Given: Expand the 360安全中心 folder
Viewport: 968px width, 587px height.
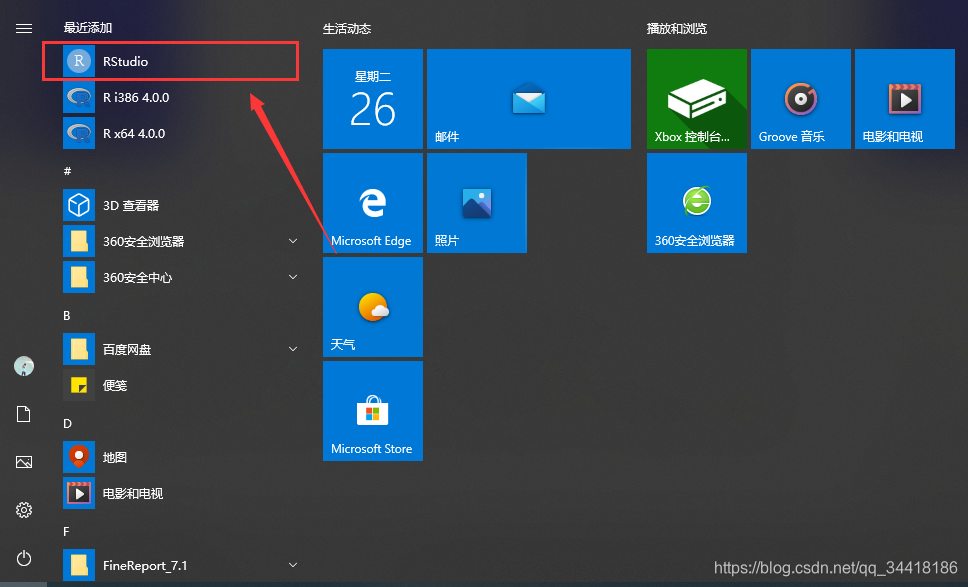Looking at the screenshot, I should coord(293,277).
